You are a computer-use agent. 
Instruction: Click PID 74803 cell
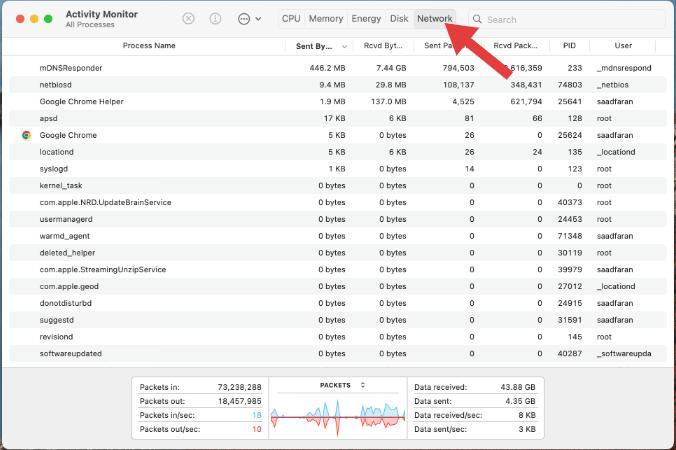tap(570, 84)
